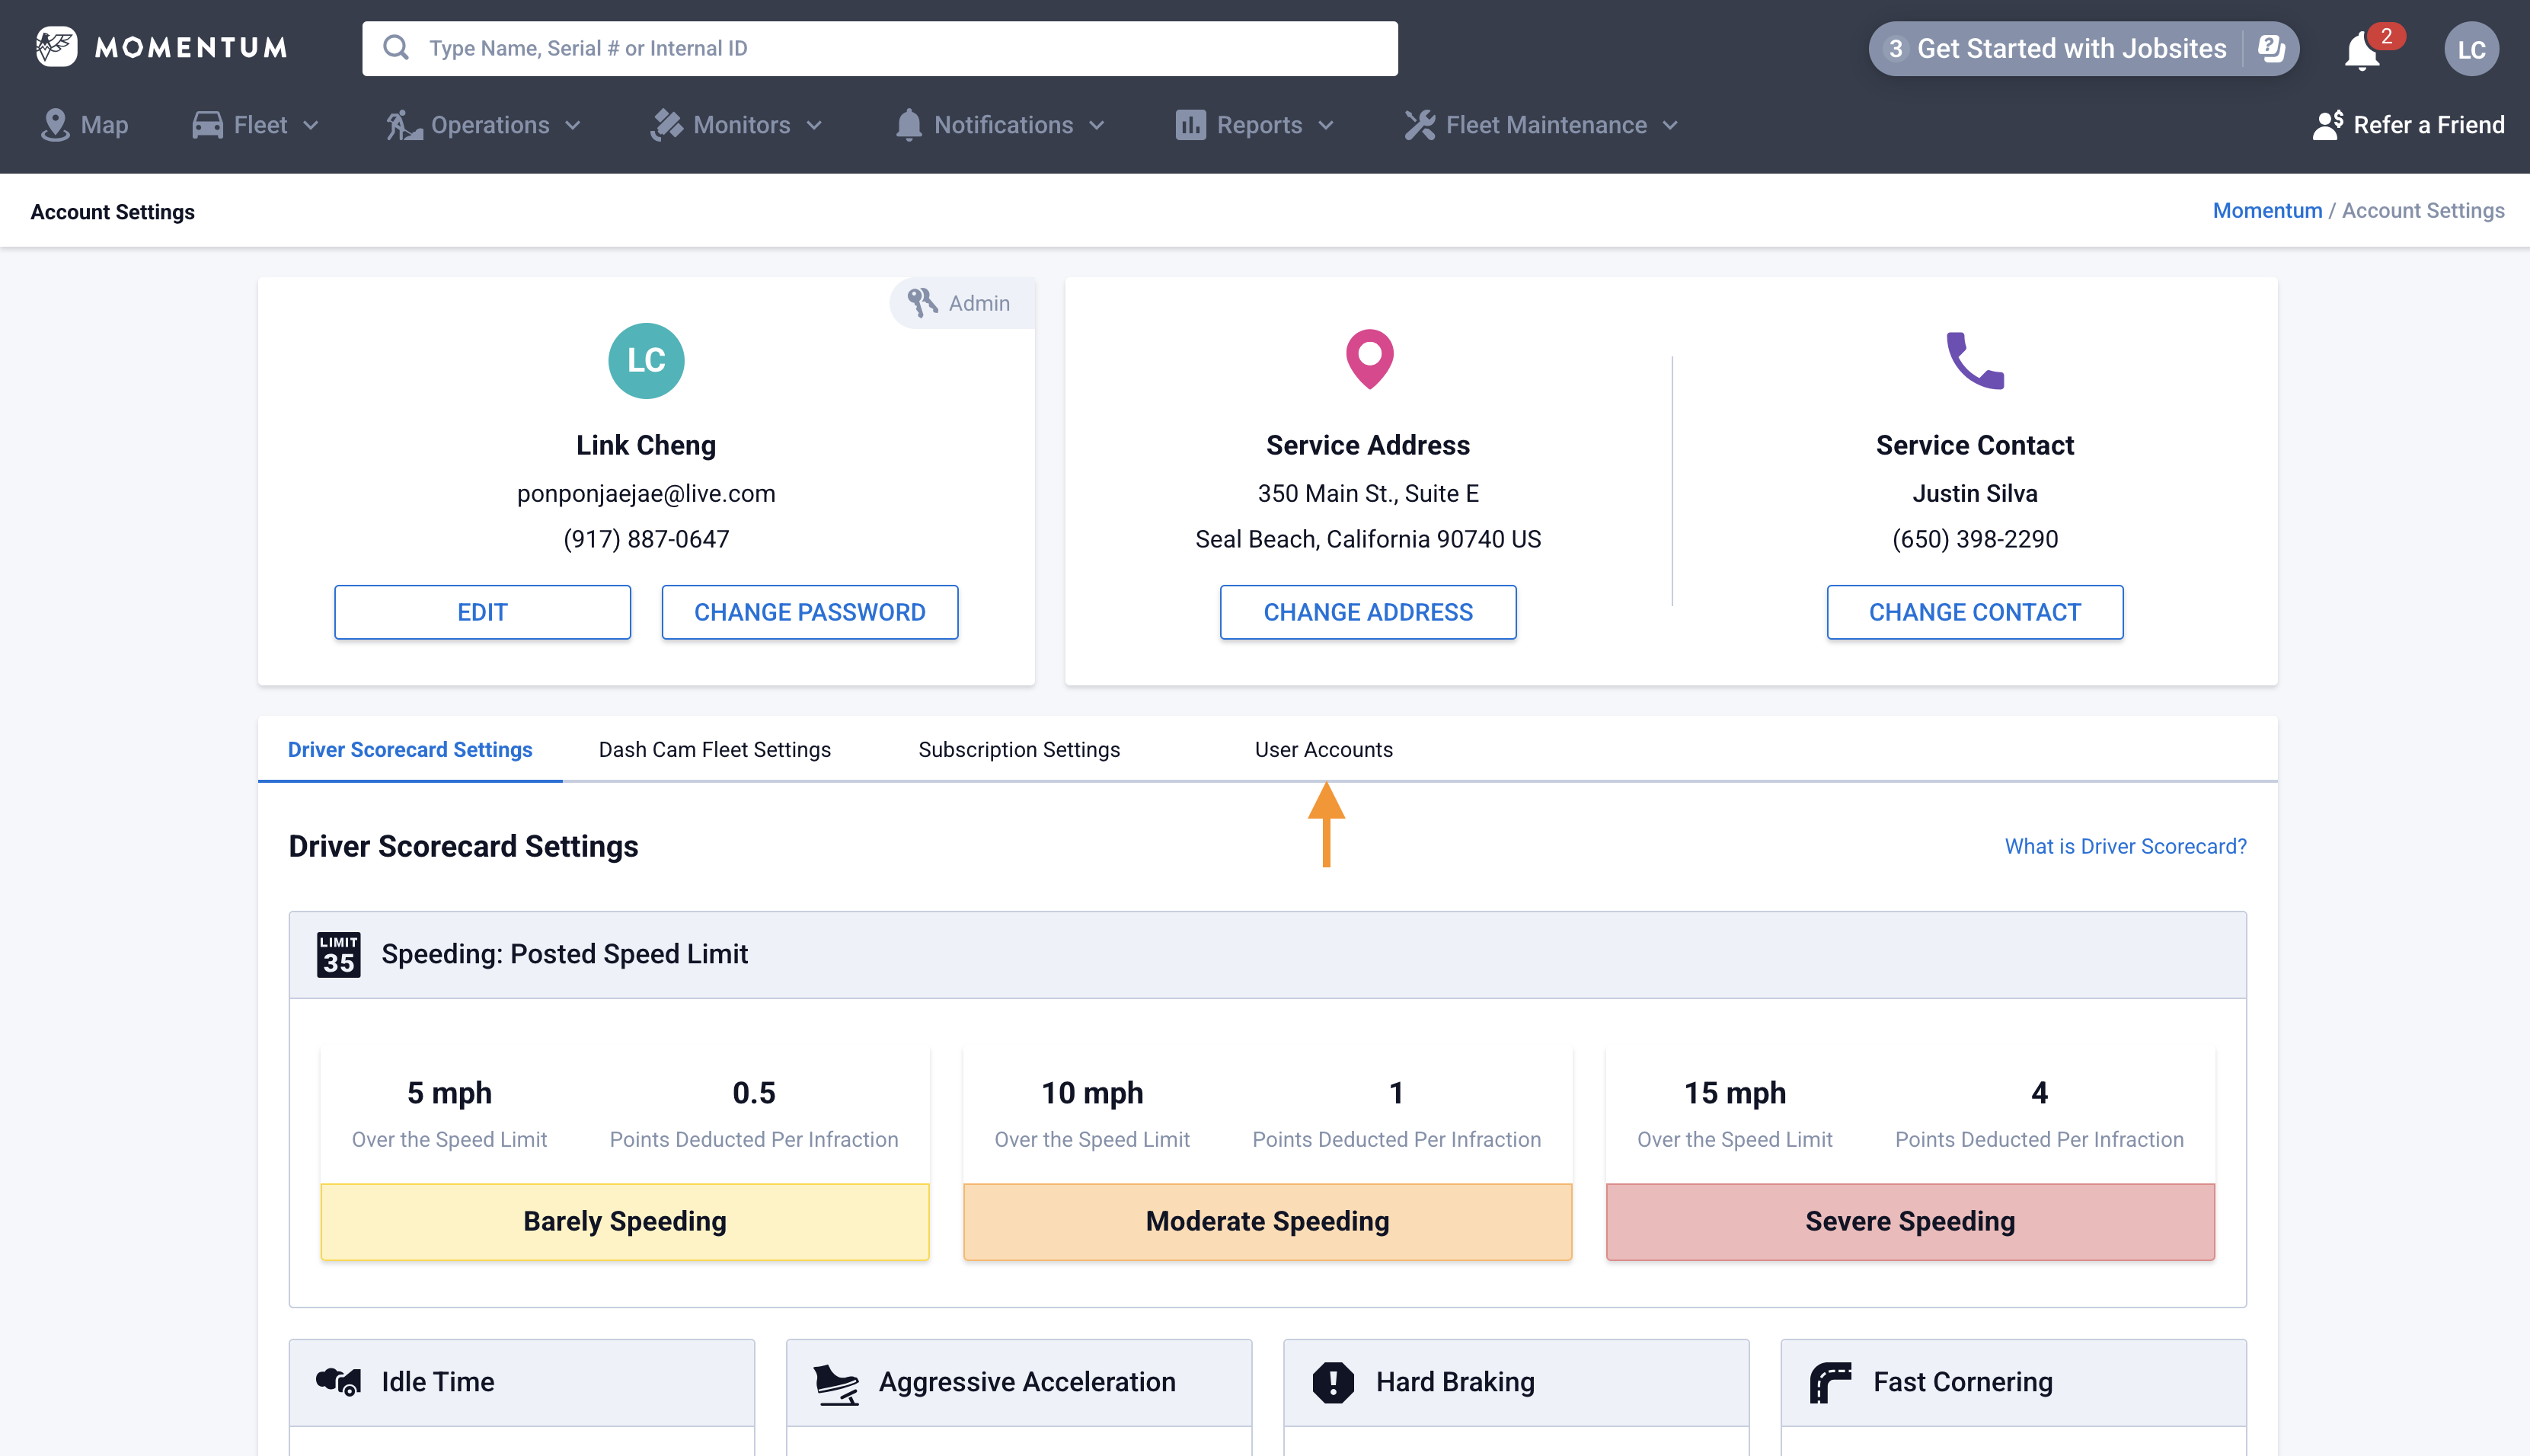
Task: Open notifications bell with 2 alerts
Action: pos(2362,50)
